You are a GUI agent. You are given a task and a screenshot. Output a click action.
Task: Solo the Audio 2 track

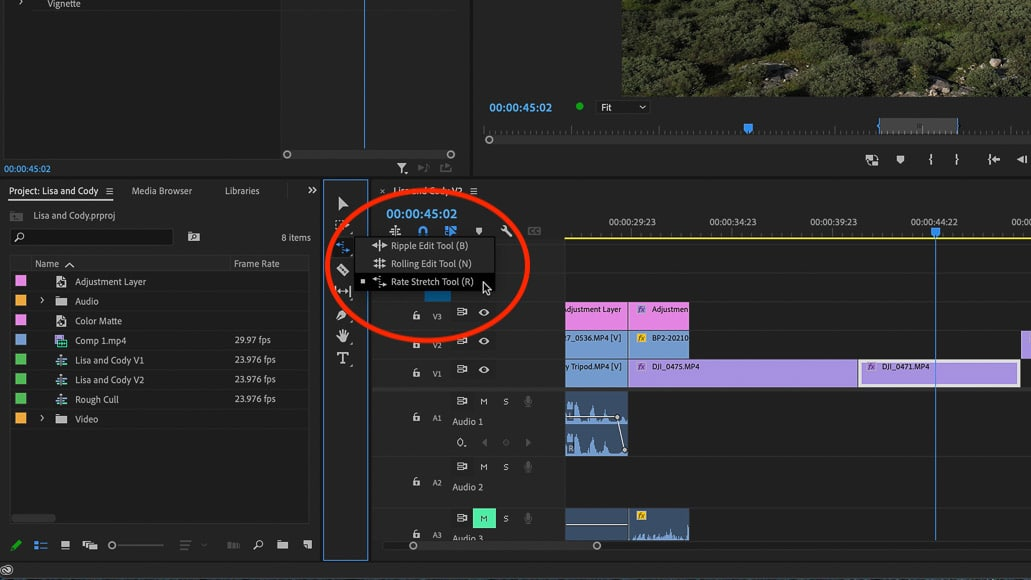pyautogui.click(x=506, y=467)
